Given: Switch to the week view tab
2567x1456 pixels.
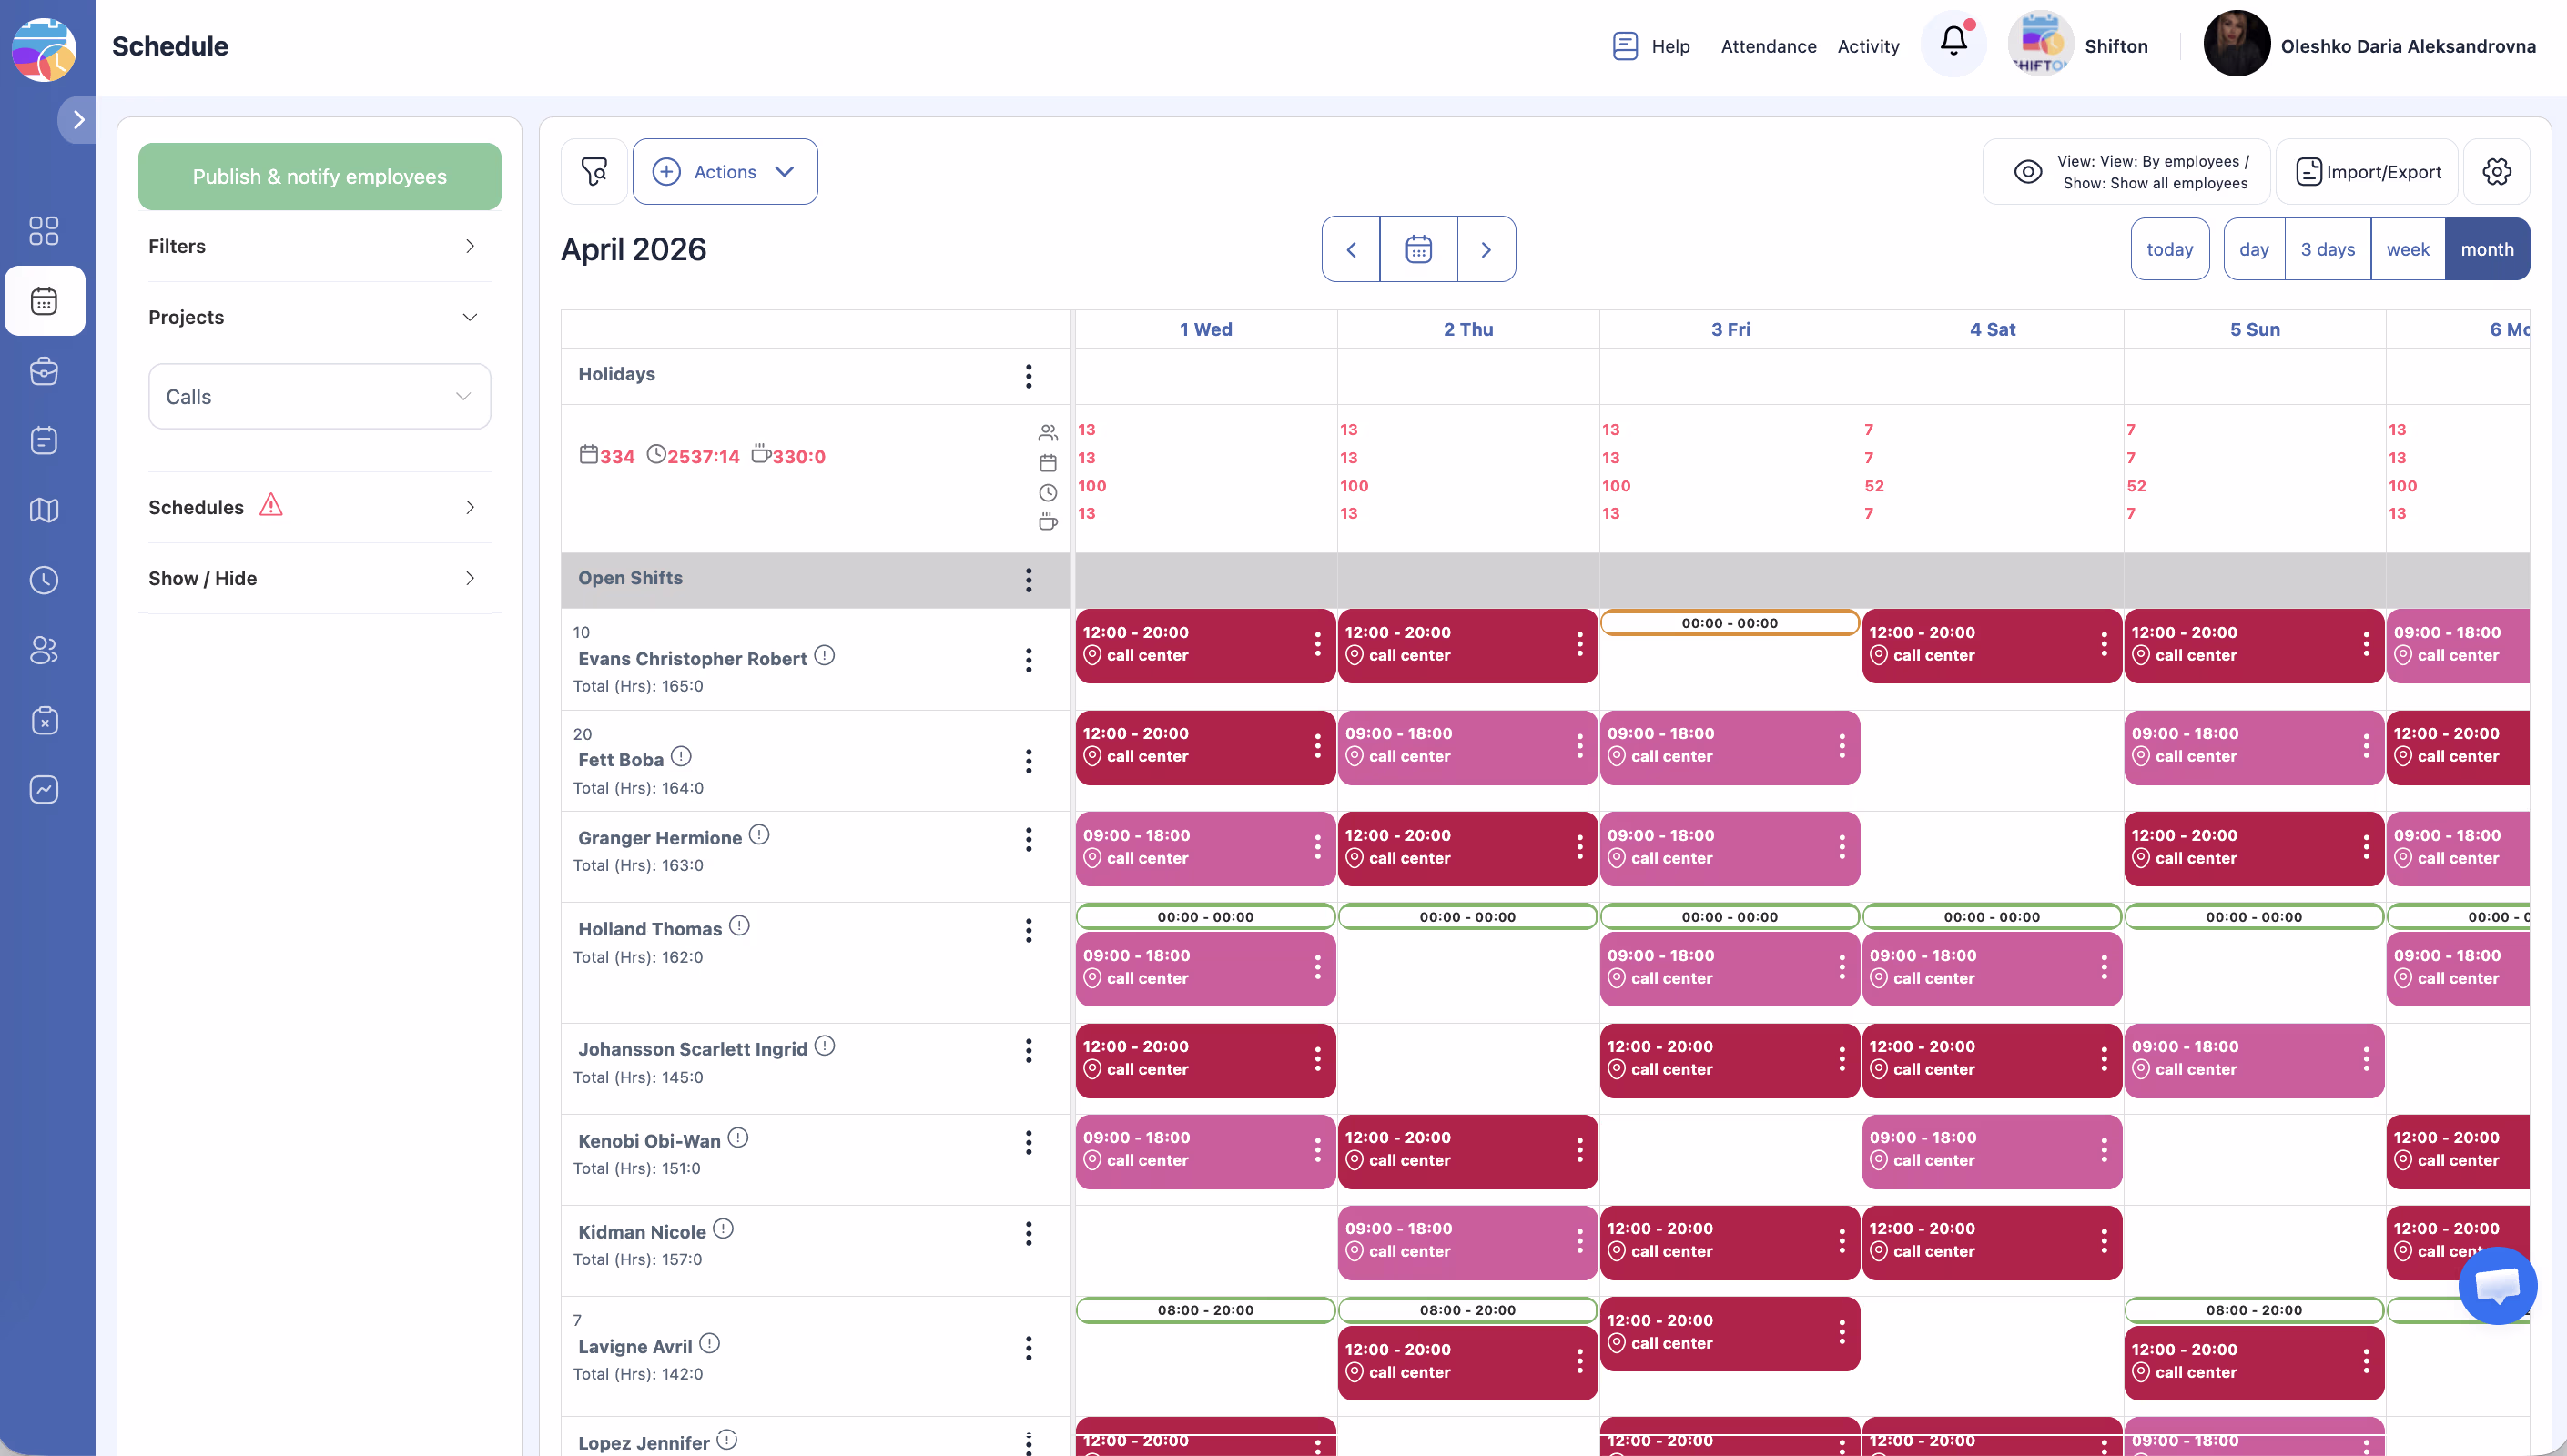Looking at the screenshot, I should point(2407,249).
